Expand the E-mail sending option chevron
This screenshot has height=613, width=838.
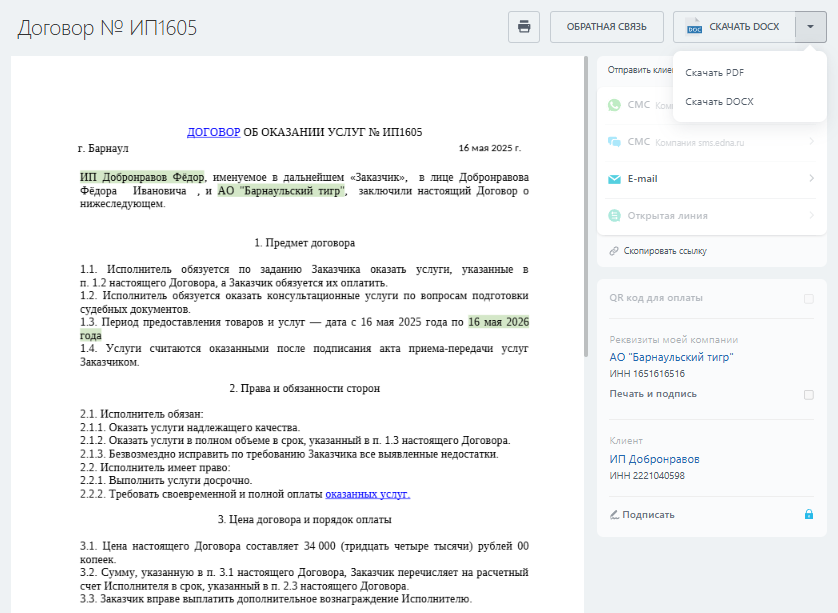(811, 179)
